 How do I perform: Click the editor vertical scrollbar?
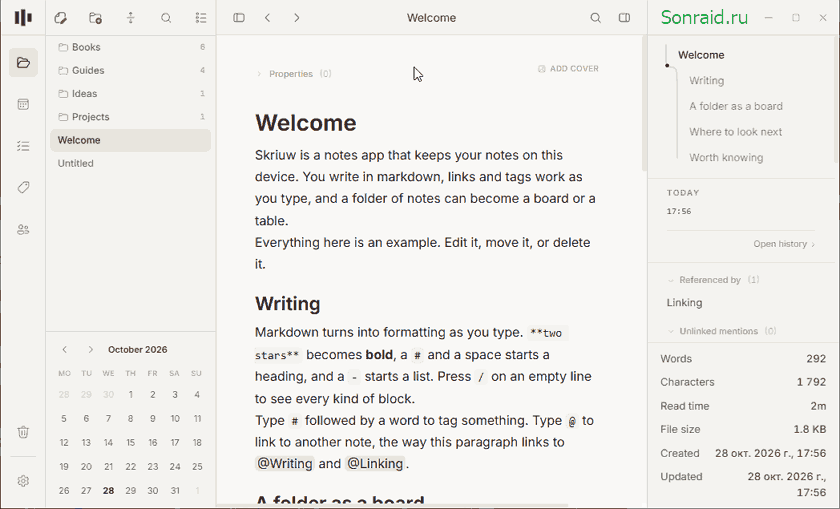[x=644, y=103]
